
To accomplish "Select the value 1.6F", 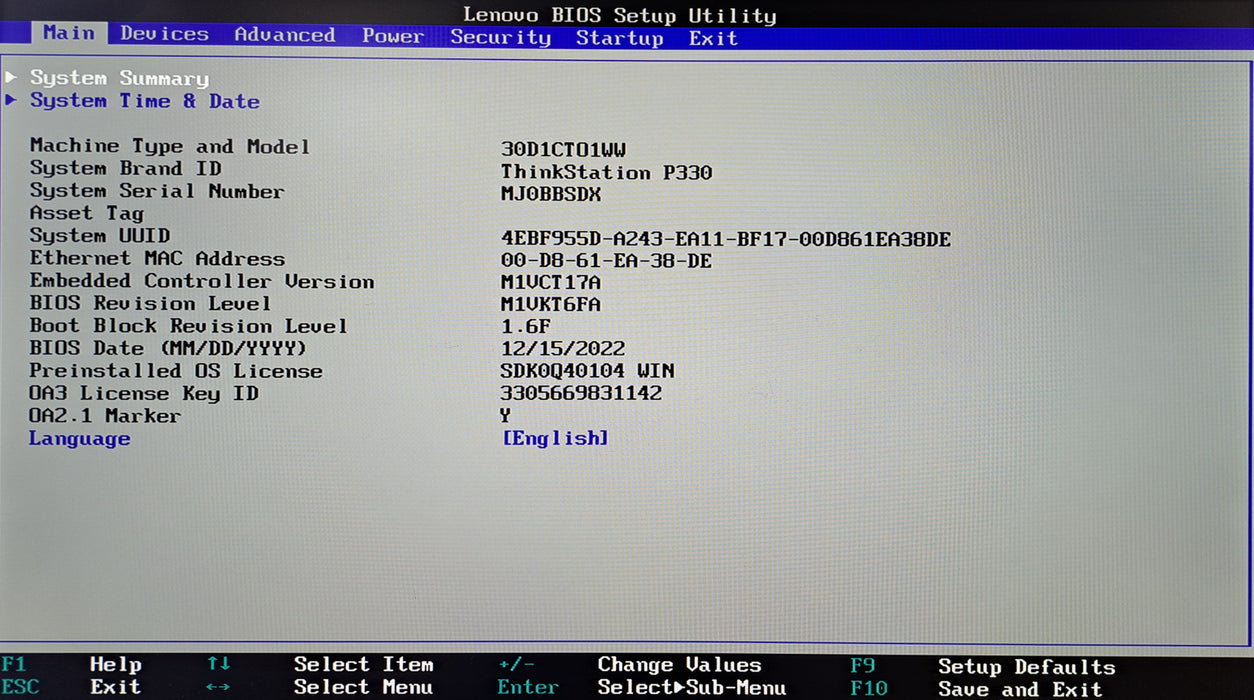I will click(x=526, y=327).
